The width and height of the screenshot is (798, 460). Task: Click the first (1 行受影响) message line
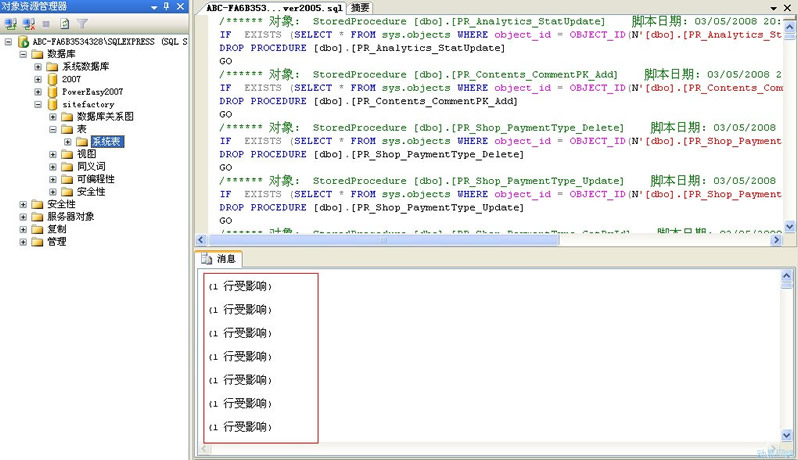click(x=240, y=286)
